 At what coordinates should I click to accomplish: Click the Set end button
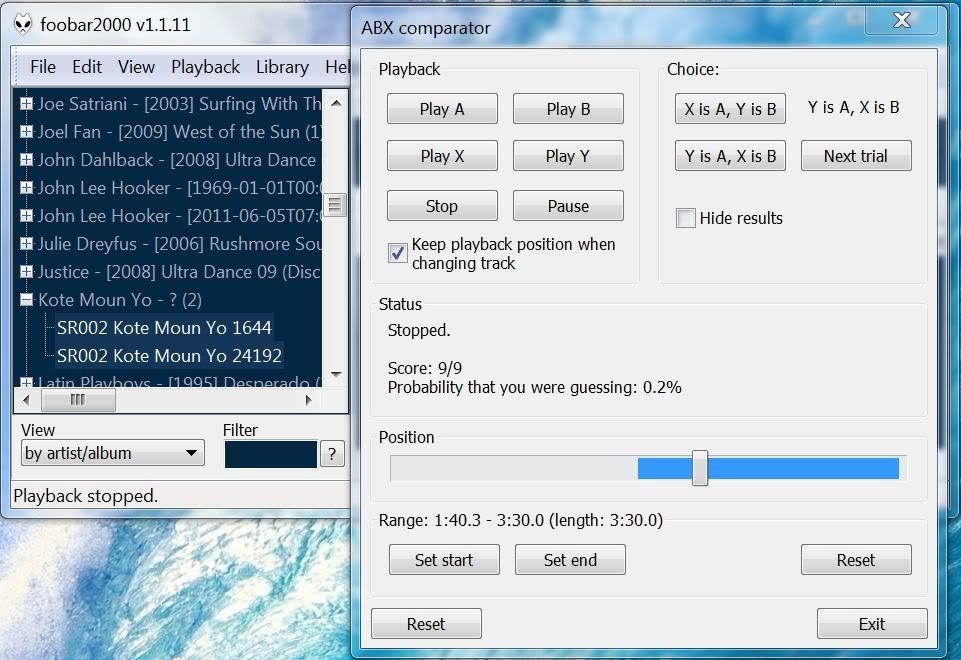(x=571, y=560)
